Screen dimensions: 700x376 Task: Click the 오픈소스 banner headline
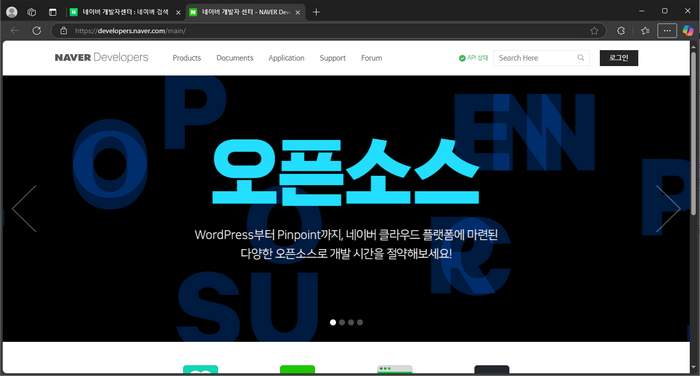(x=346, y=171)
